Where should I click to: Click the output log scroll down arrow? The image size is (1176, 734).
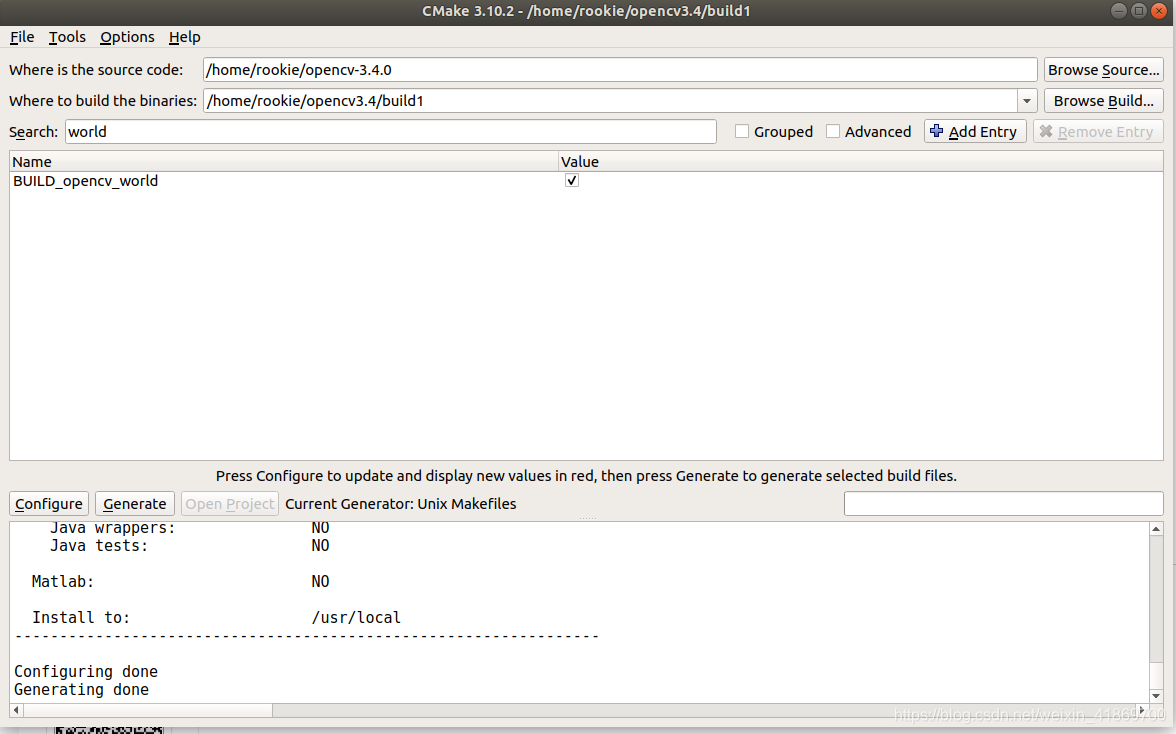click(1156, 696)
